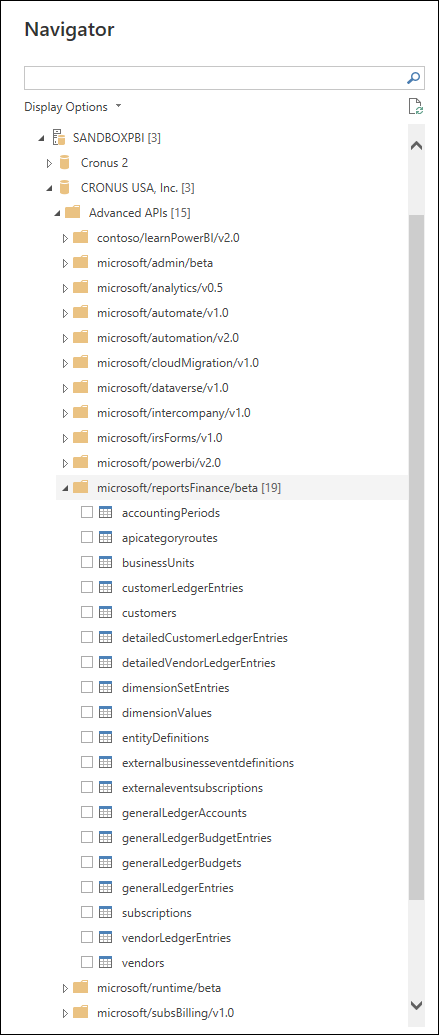Click the microsoft/powerbi/v2.0 folder icon
439x1035 pixels.
click(81, 463)
